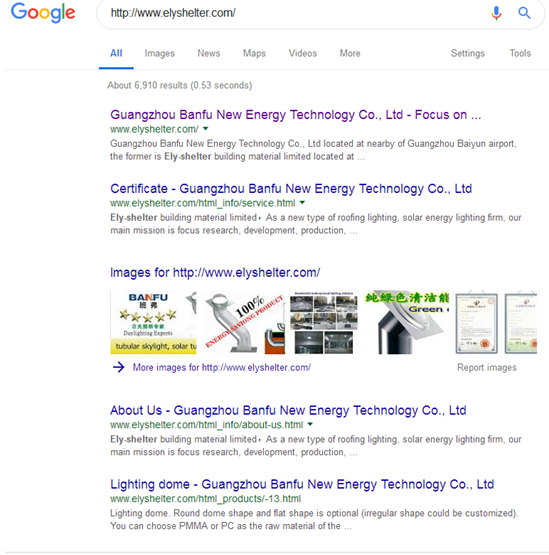Open the Green Chinese text tubular skylight thumbnail
Image resolution: width=549 pixels, height=555 pixels.
[406, 322]
